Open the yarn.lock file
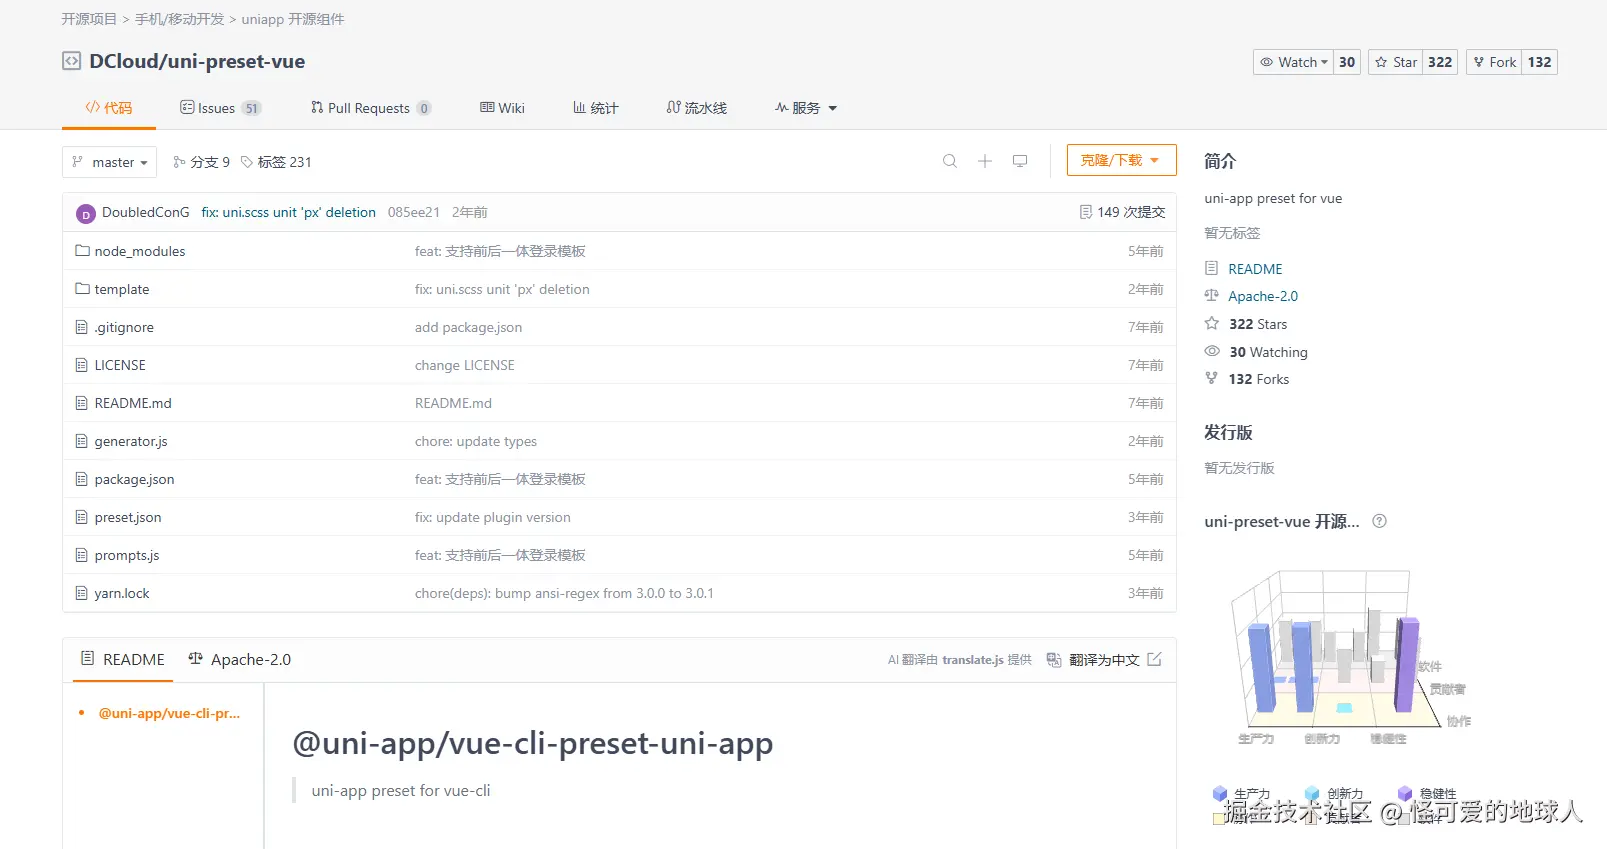 (122, 593)
